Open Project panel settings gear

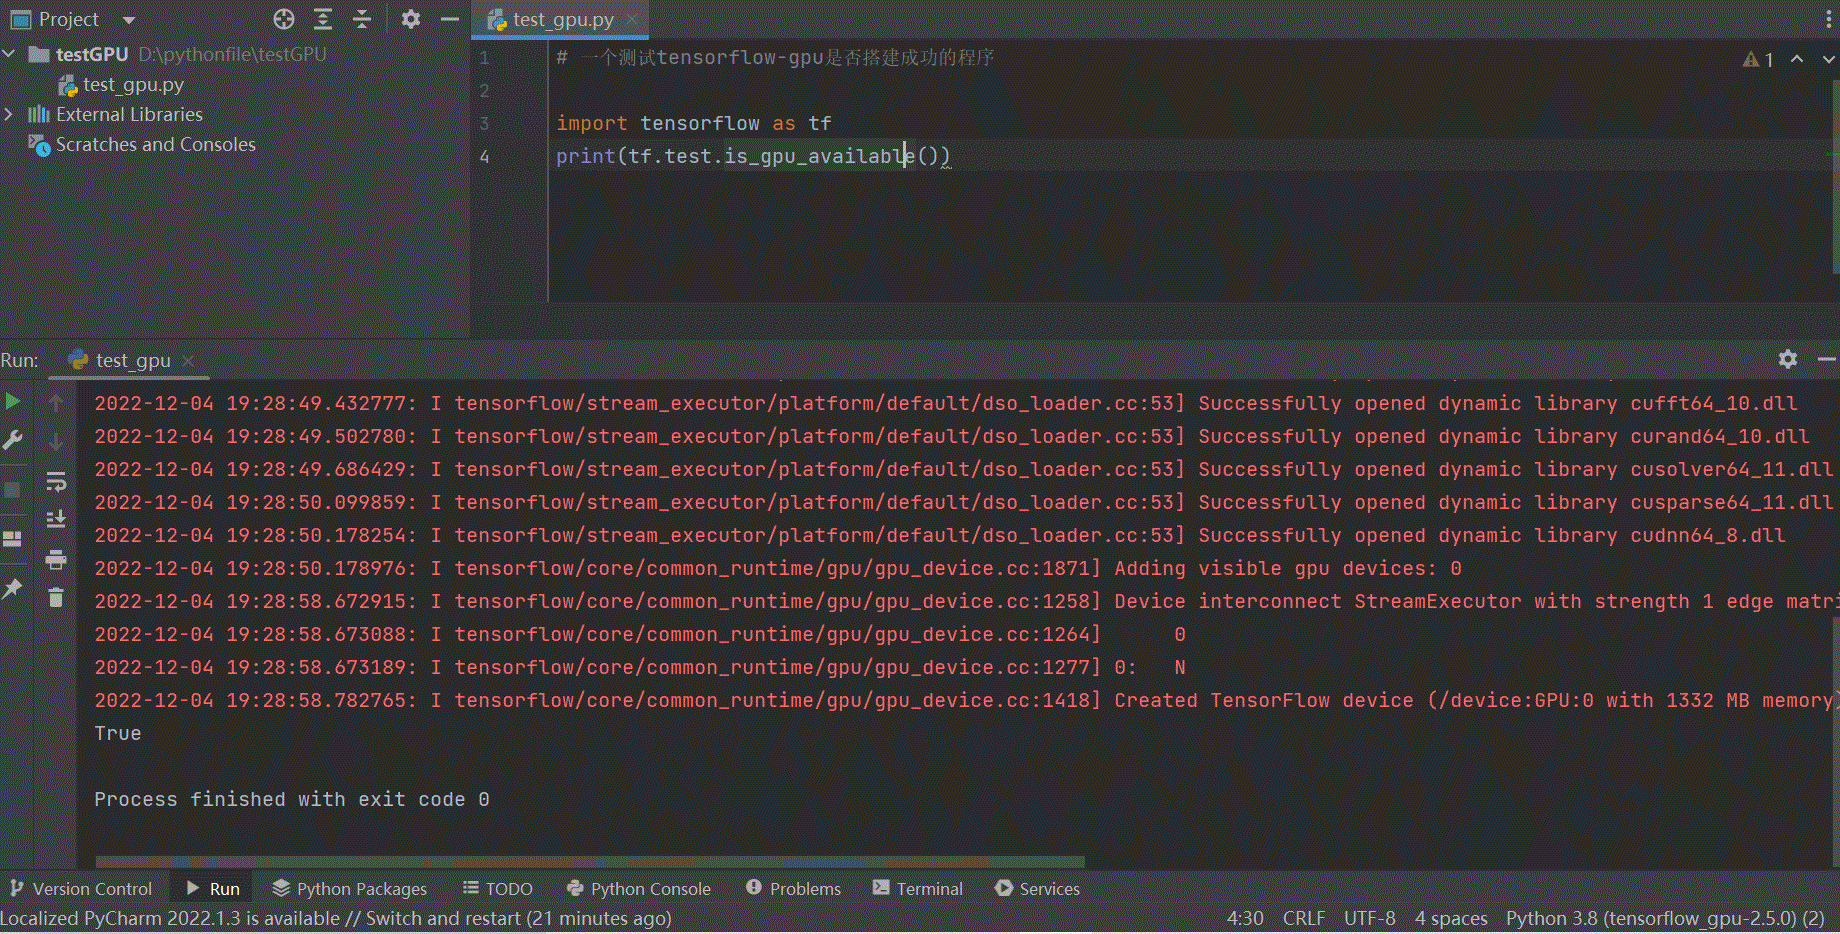(x=410, y=19)
